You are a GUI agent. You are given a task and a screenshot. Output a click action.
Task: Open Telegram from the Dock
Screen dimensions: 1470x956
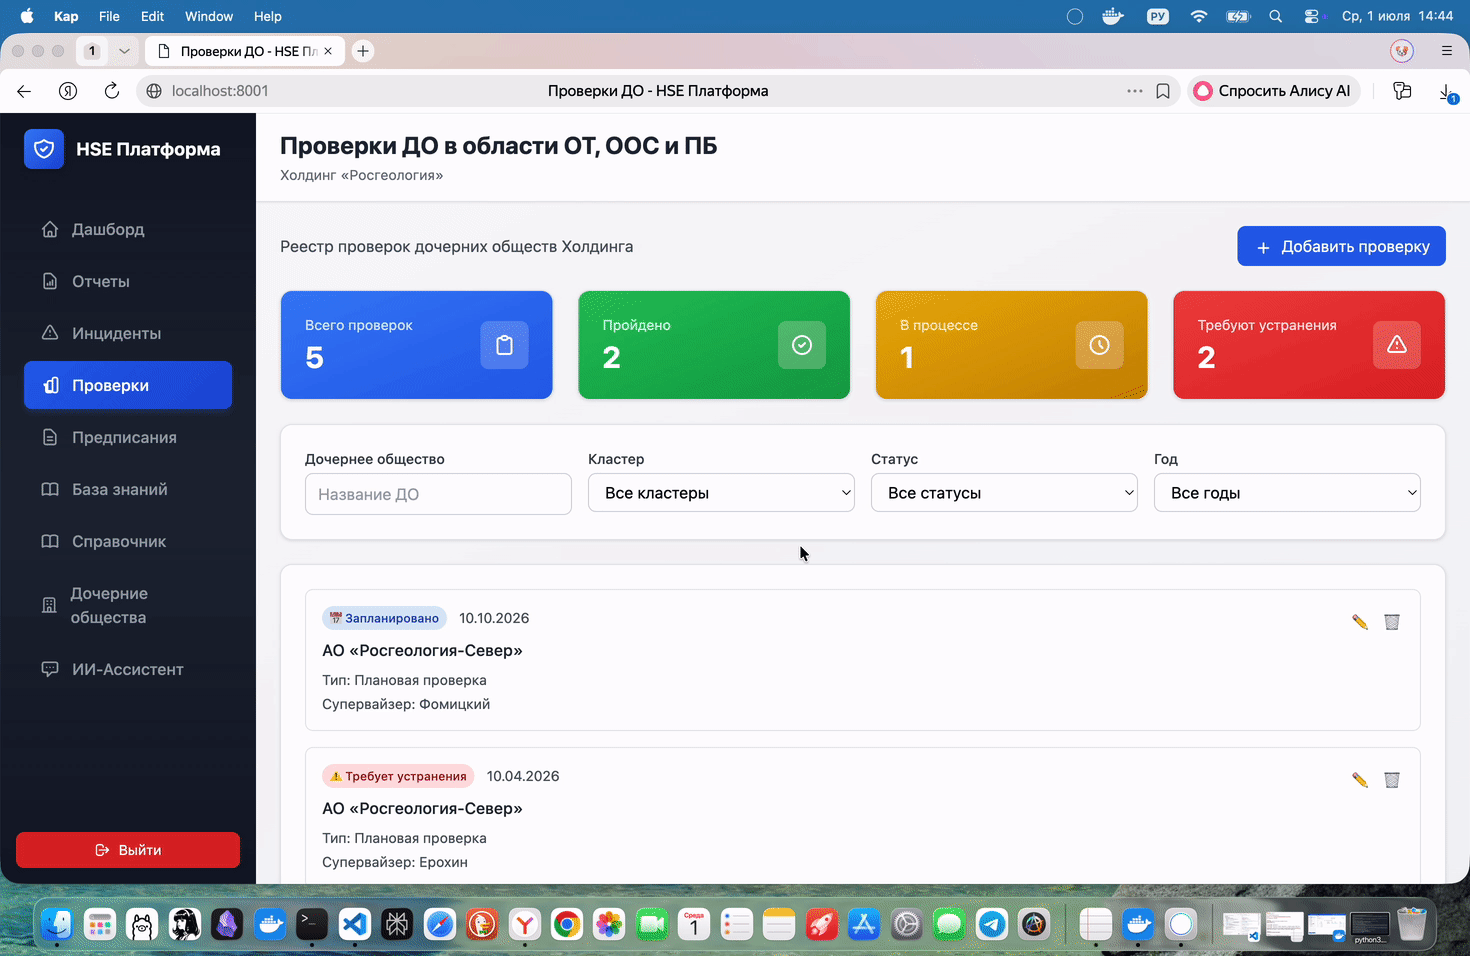tap(992, 924)
